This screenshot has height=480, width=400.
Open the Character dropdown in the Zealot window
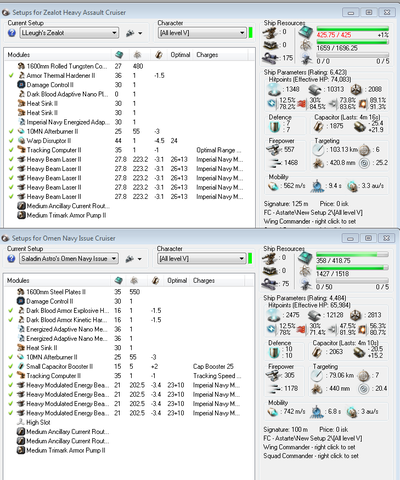click(x=202, y=33)
